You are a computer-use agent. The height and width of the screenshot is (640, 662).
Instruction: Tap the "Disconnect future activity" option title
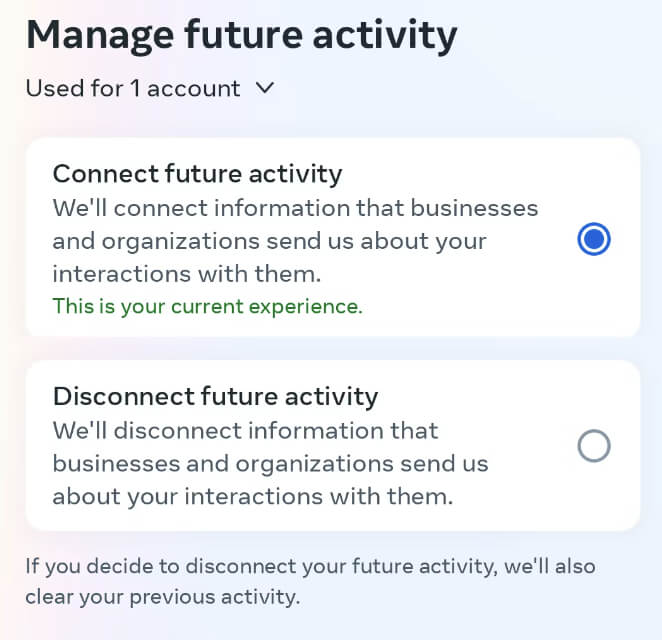(215, 396)
